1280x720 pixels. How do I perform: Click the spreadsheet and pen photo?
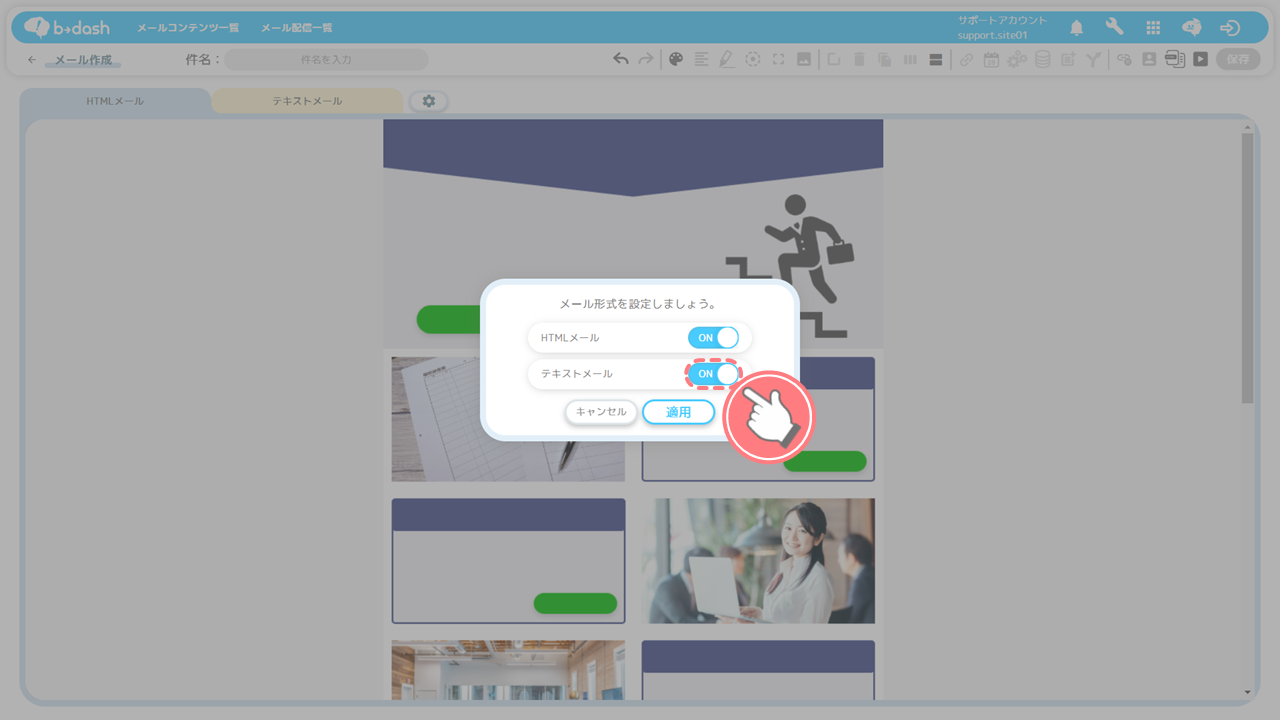pyautogui.click(x=508, y=419)
